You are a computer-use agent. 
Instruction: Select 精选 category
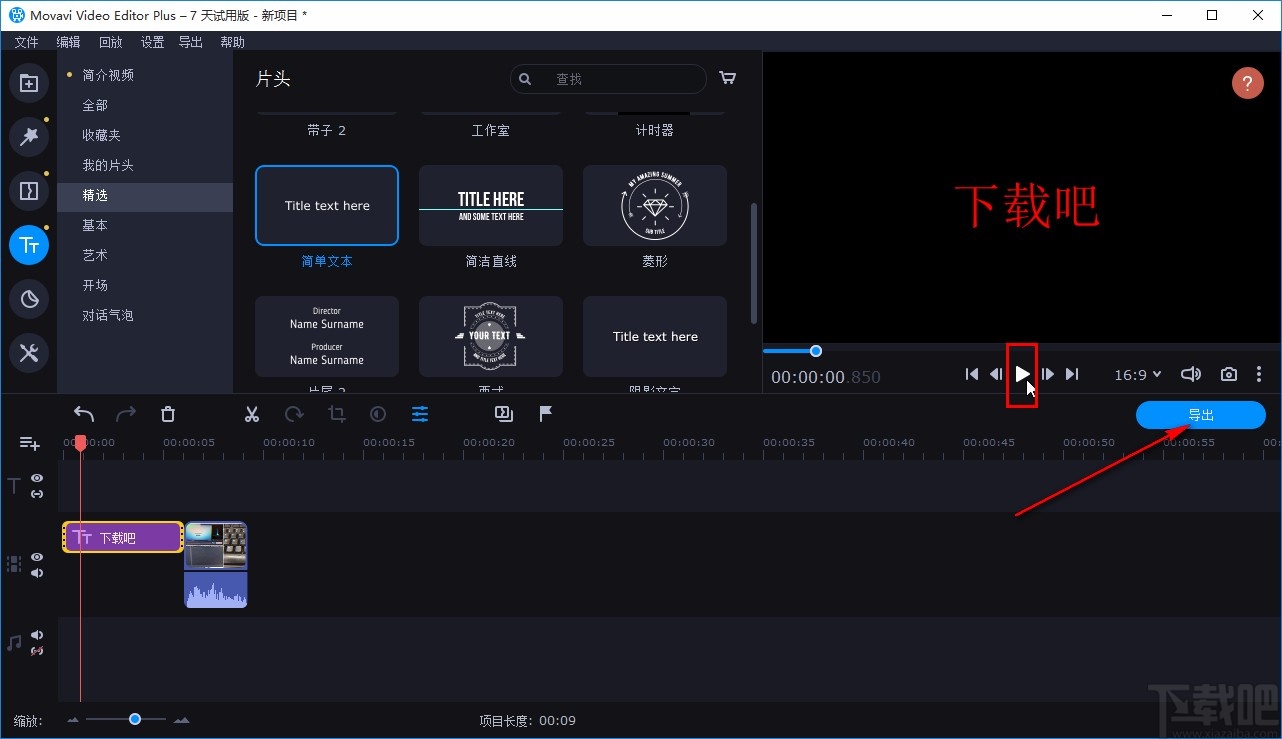[144, 196]
